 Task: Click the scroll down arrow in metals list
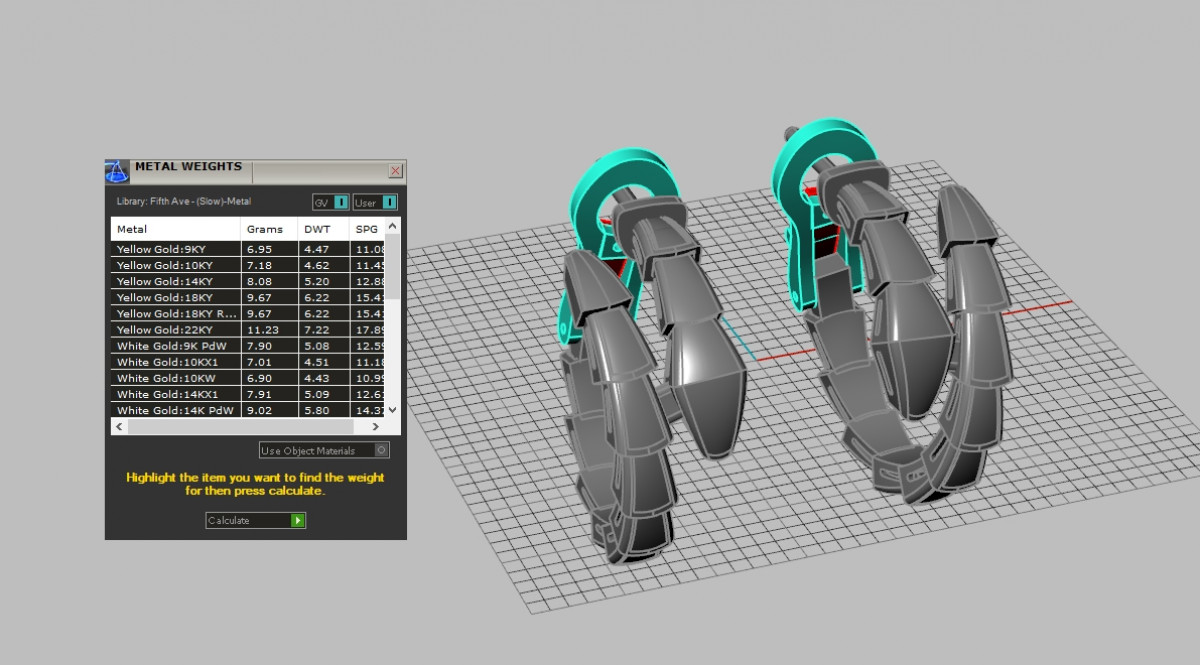393,410
